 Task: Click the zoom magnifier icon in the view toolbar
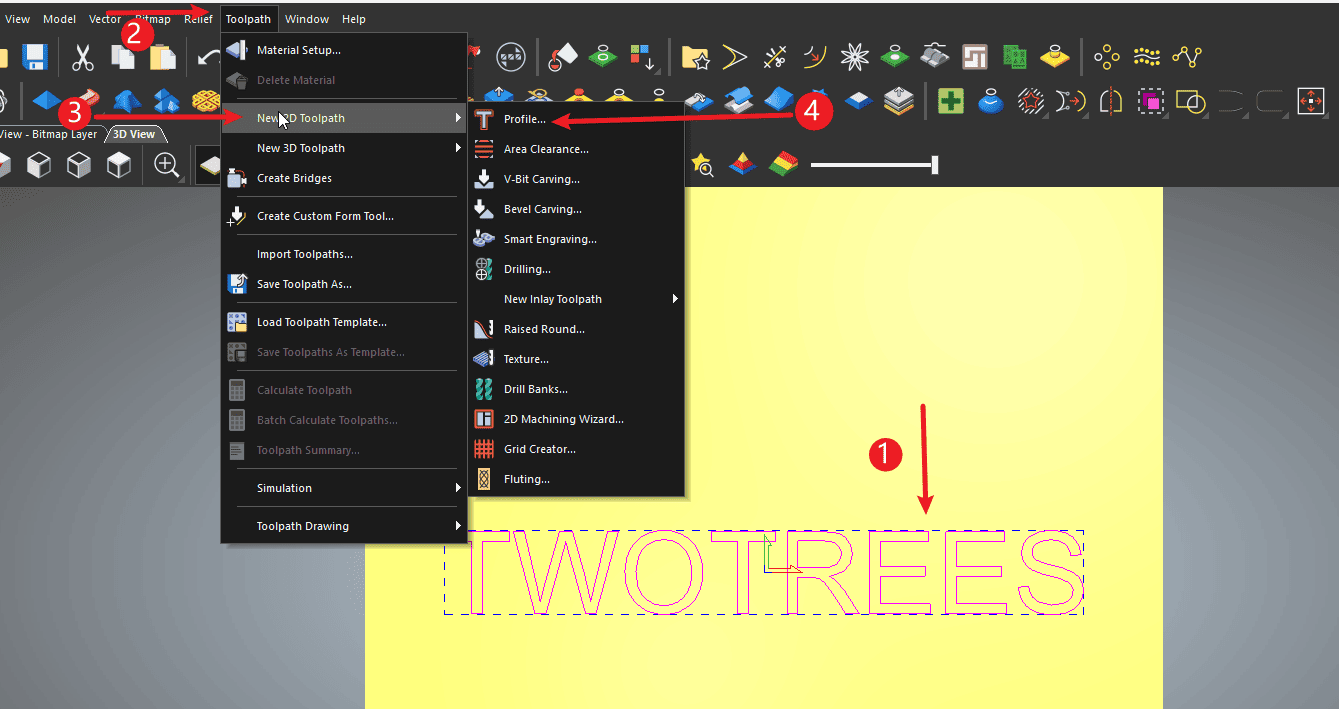tap(167, 166)
